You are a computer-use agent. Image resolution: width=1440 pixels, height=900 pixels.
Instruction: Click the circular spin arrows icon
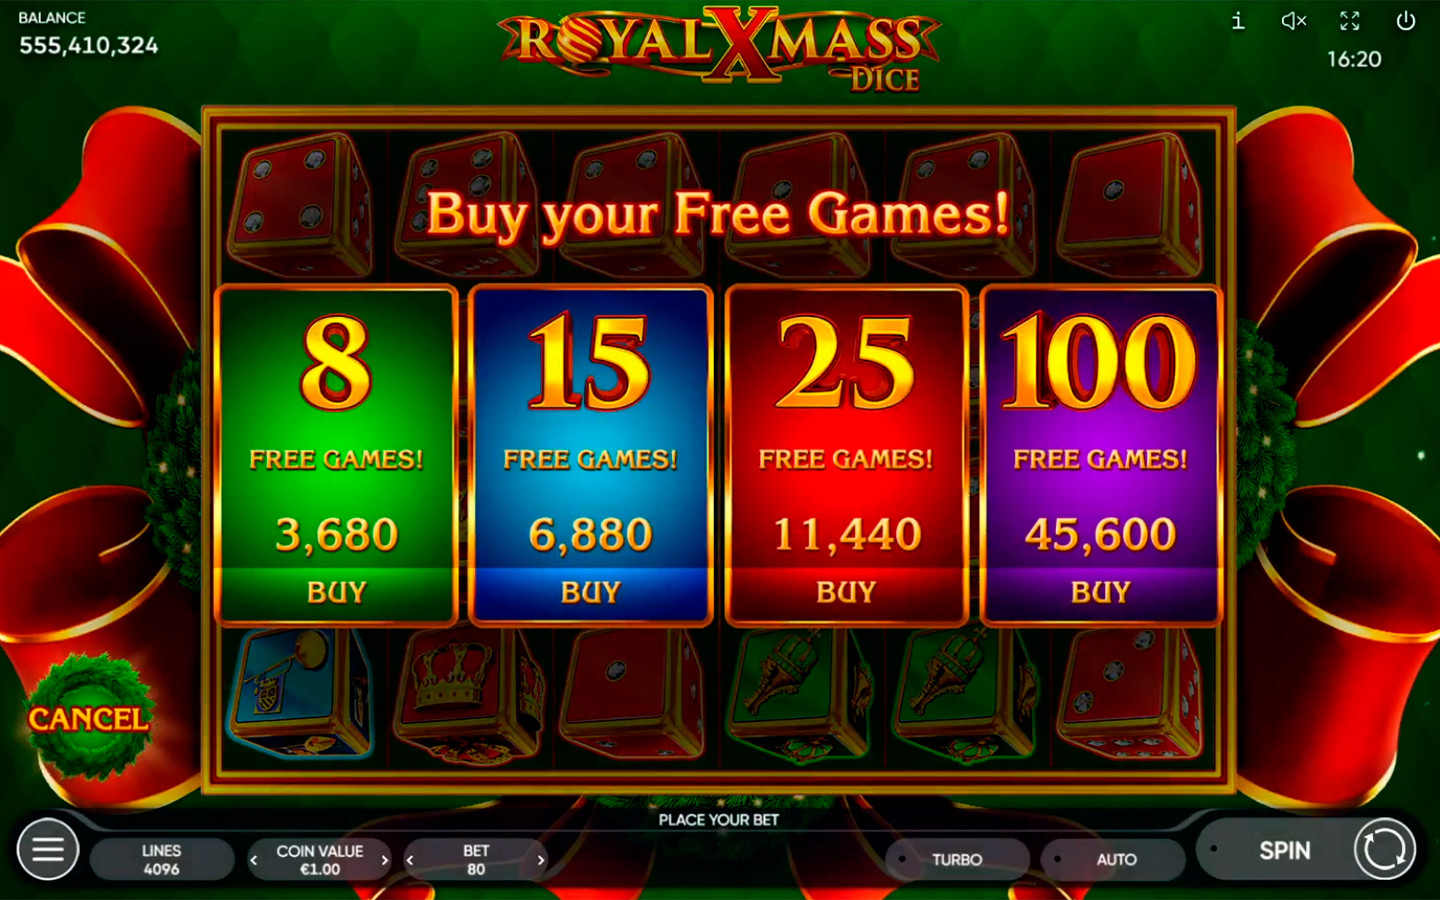point(1385,850)
